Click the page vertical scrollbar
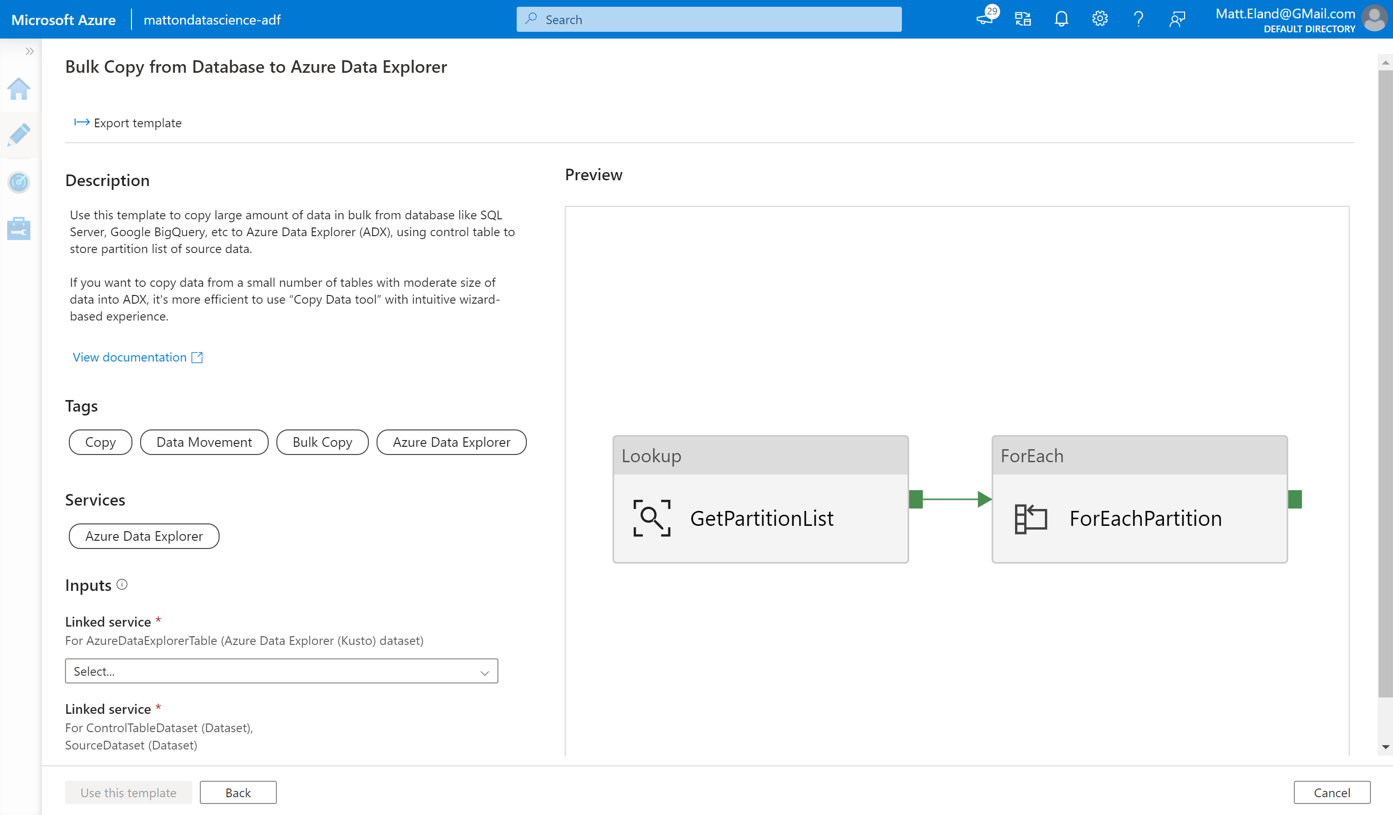 (x=1385, y=383)
